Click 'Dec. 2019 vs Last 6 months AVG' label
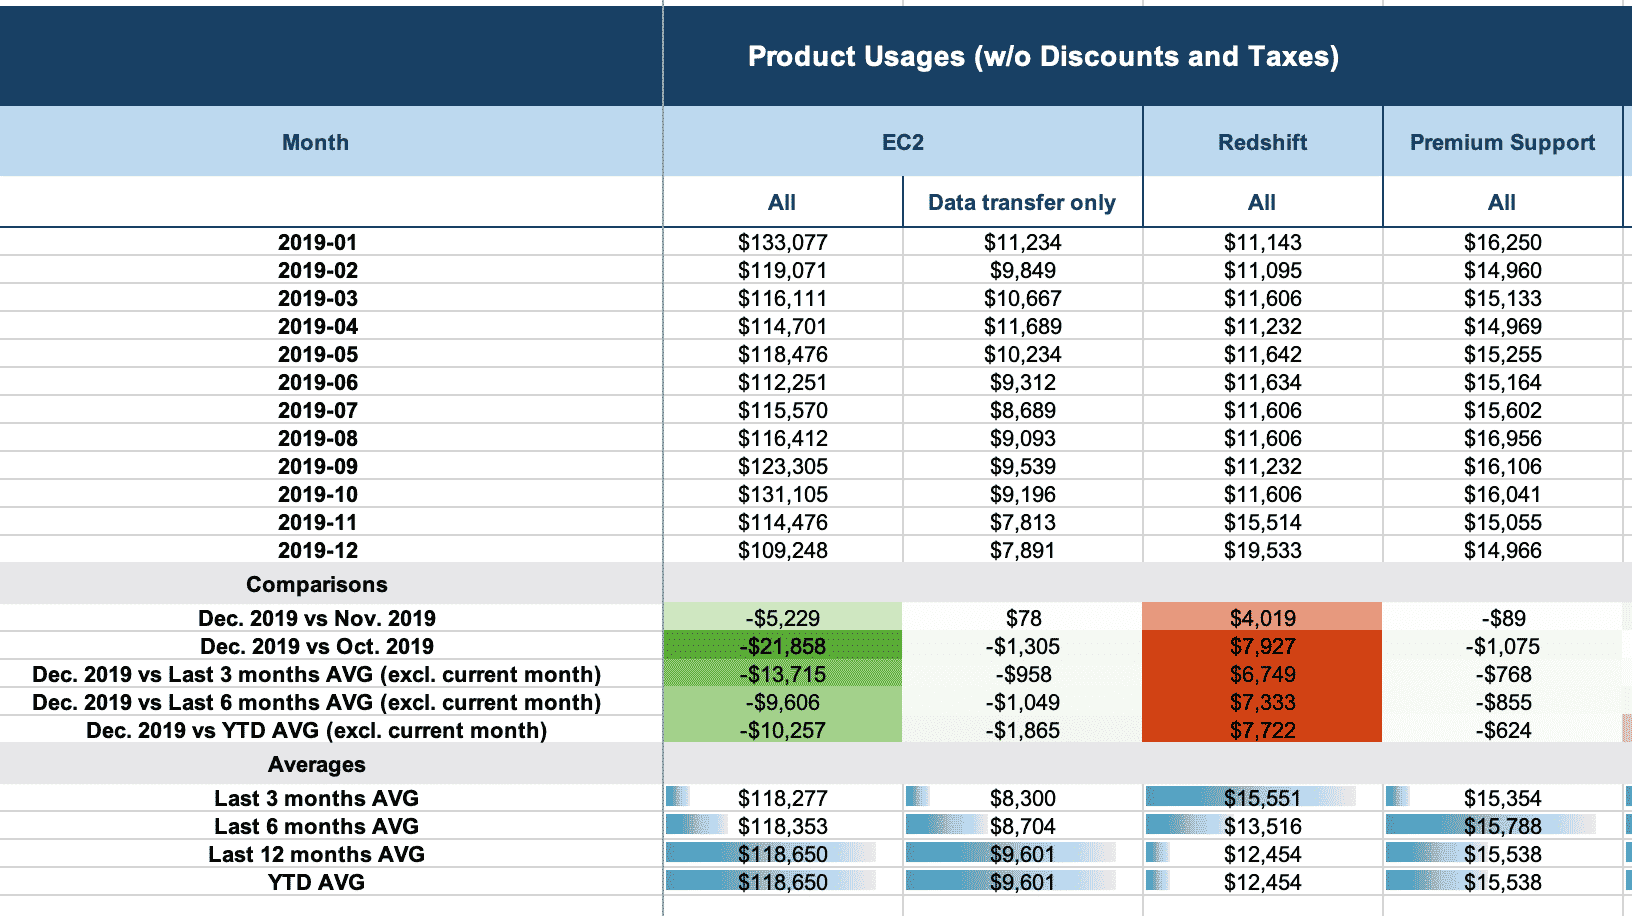The height and width of the screenshot is (916, 1632). tap(317, 702)
